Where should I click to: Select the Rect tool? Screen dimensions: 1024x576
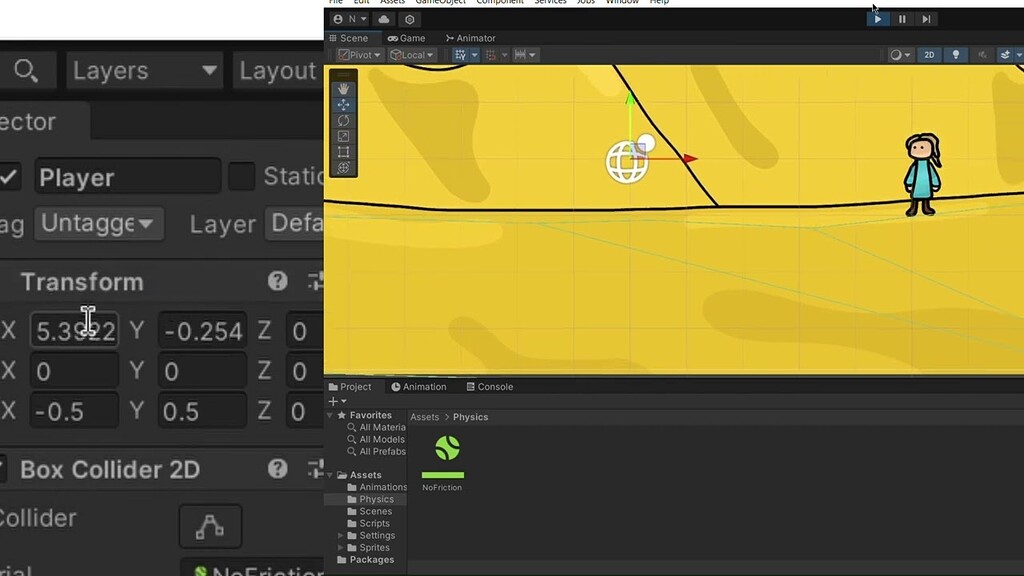pyautogui.click(x=343, y=151)
